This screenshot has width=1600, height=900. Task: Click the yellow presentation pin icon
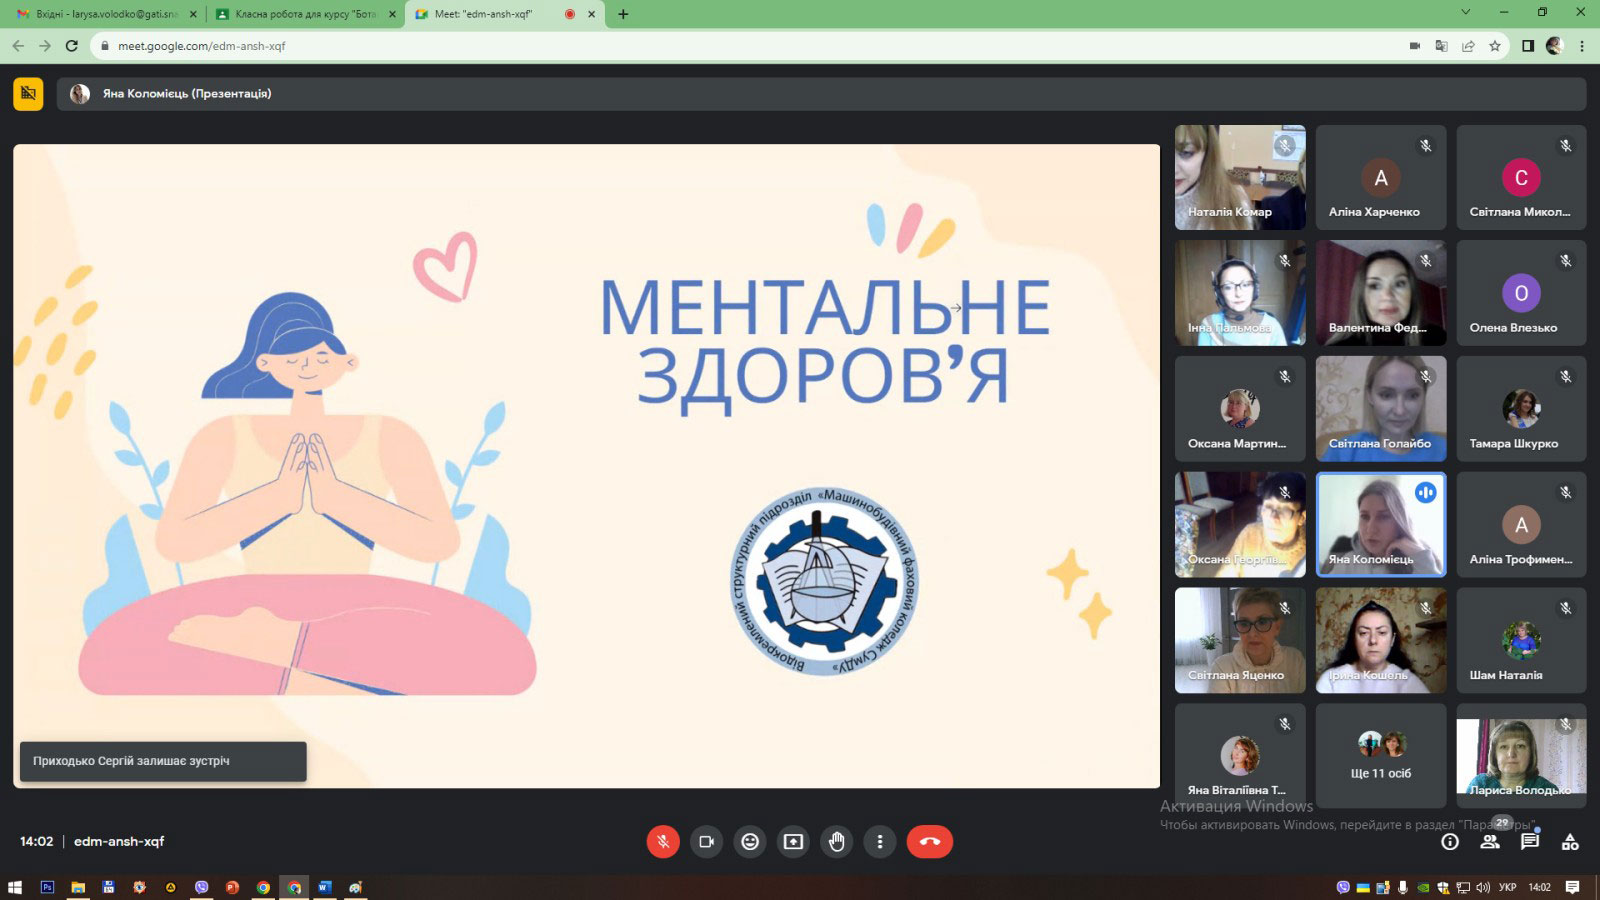[28, 94]
